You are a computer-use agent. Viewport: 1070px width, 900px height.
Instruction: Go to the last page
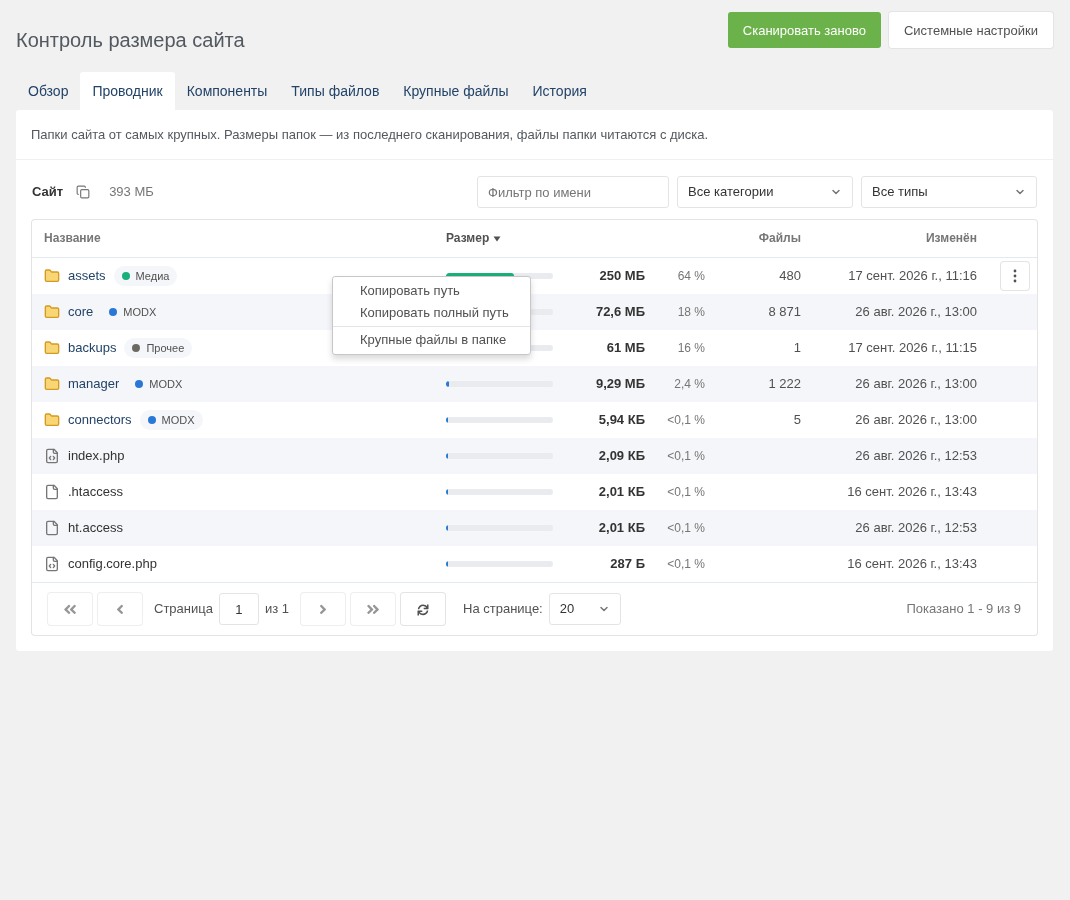(373, 609)
